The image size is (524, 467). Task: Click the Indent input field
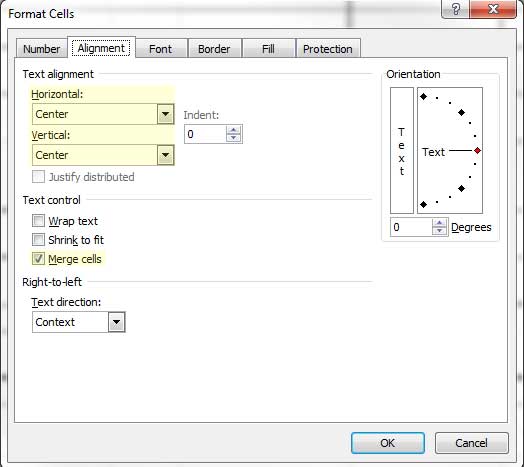tap(205, 134)
